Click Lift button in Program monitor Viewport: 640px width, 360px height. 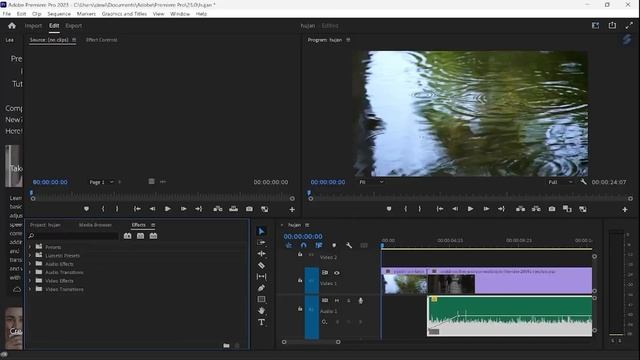click(x=520, y=209)
